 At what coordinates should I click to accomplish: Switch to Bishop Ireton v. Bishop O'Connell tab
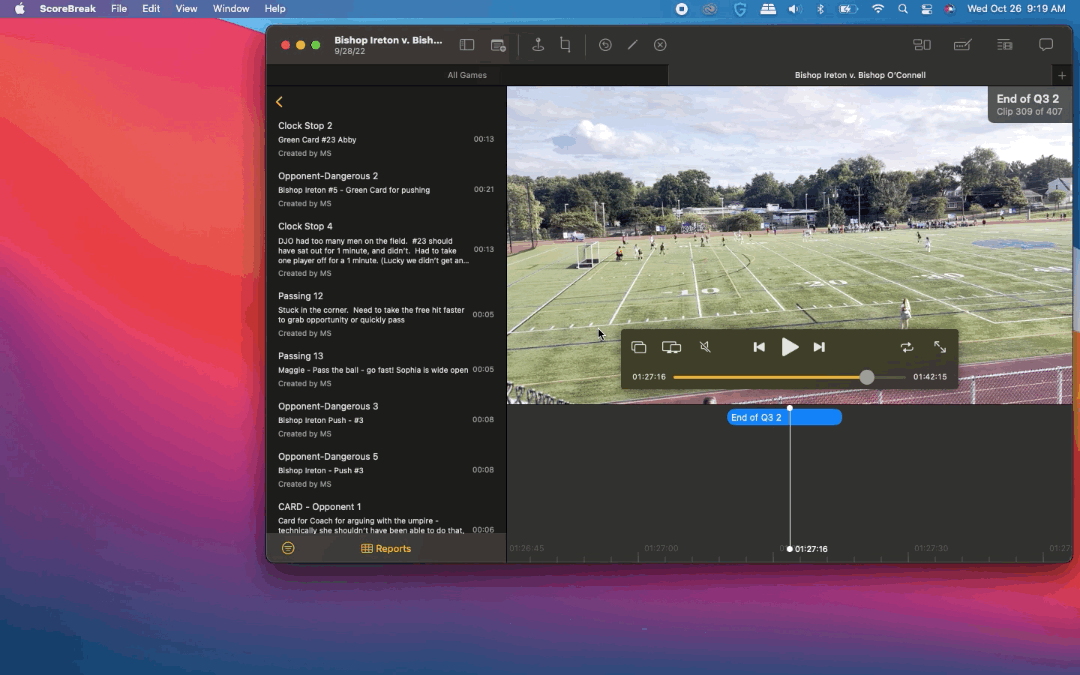tap(860, 75)
